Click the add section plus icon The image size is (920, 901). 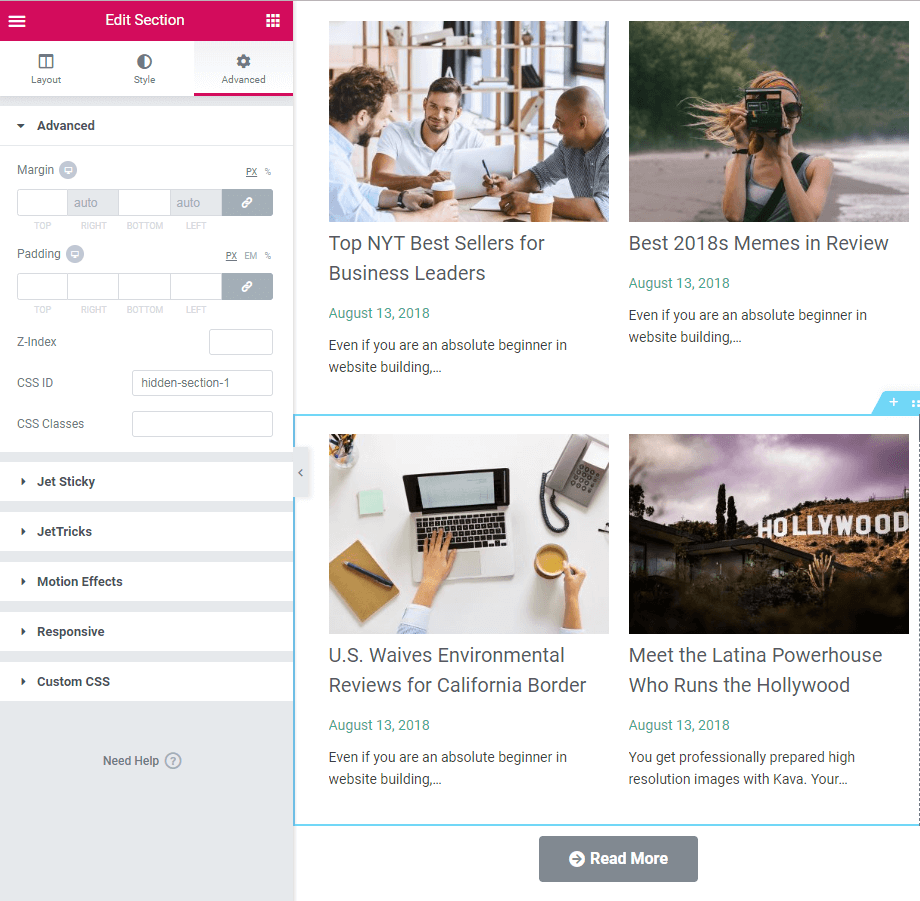(x=893, y=402)
